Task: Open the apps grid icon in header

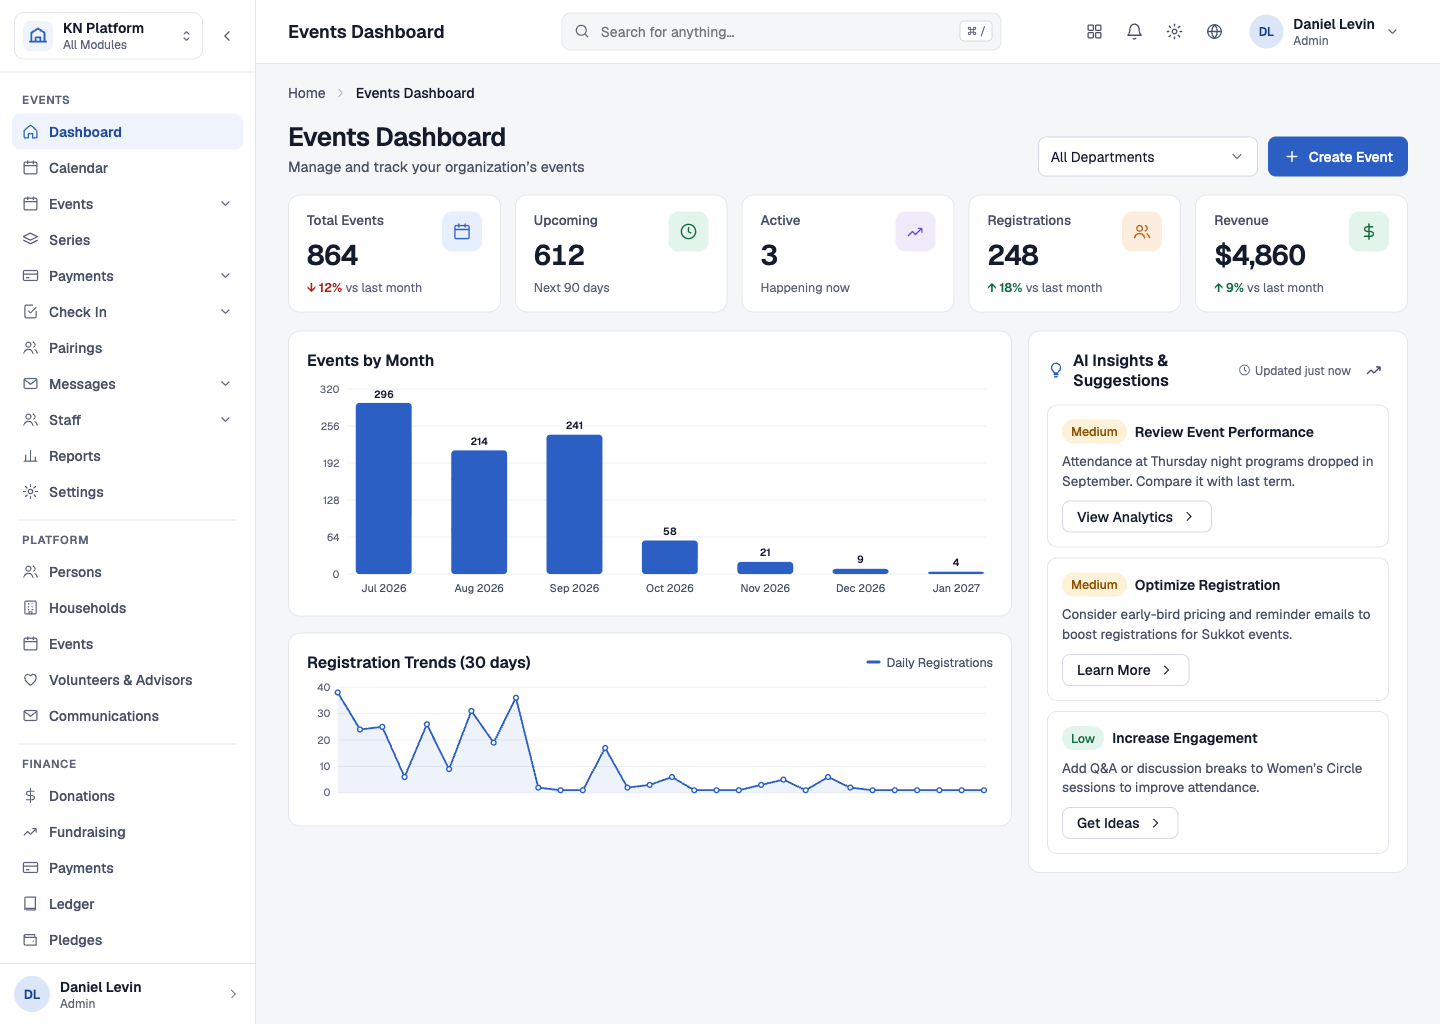Action: tap(1094, 32)
